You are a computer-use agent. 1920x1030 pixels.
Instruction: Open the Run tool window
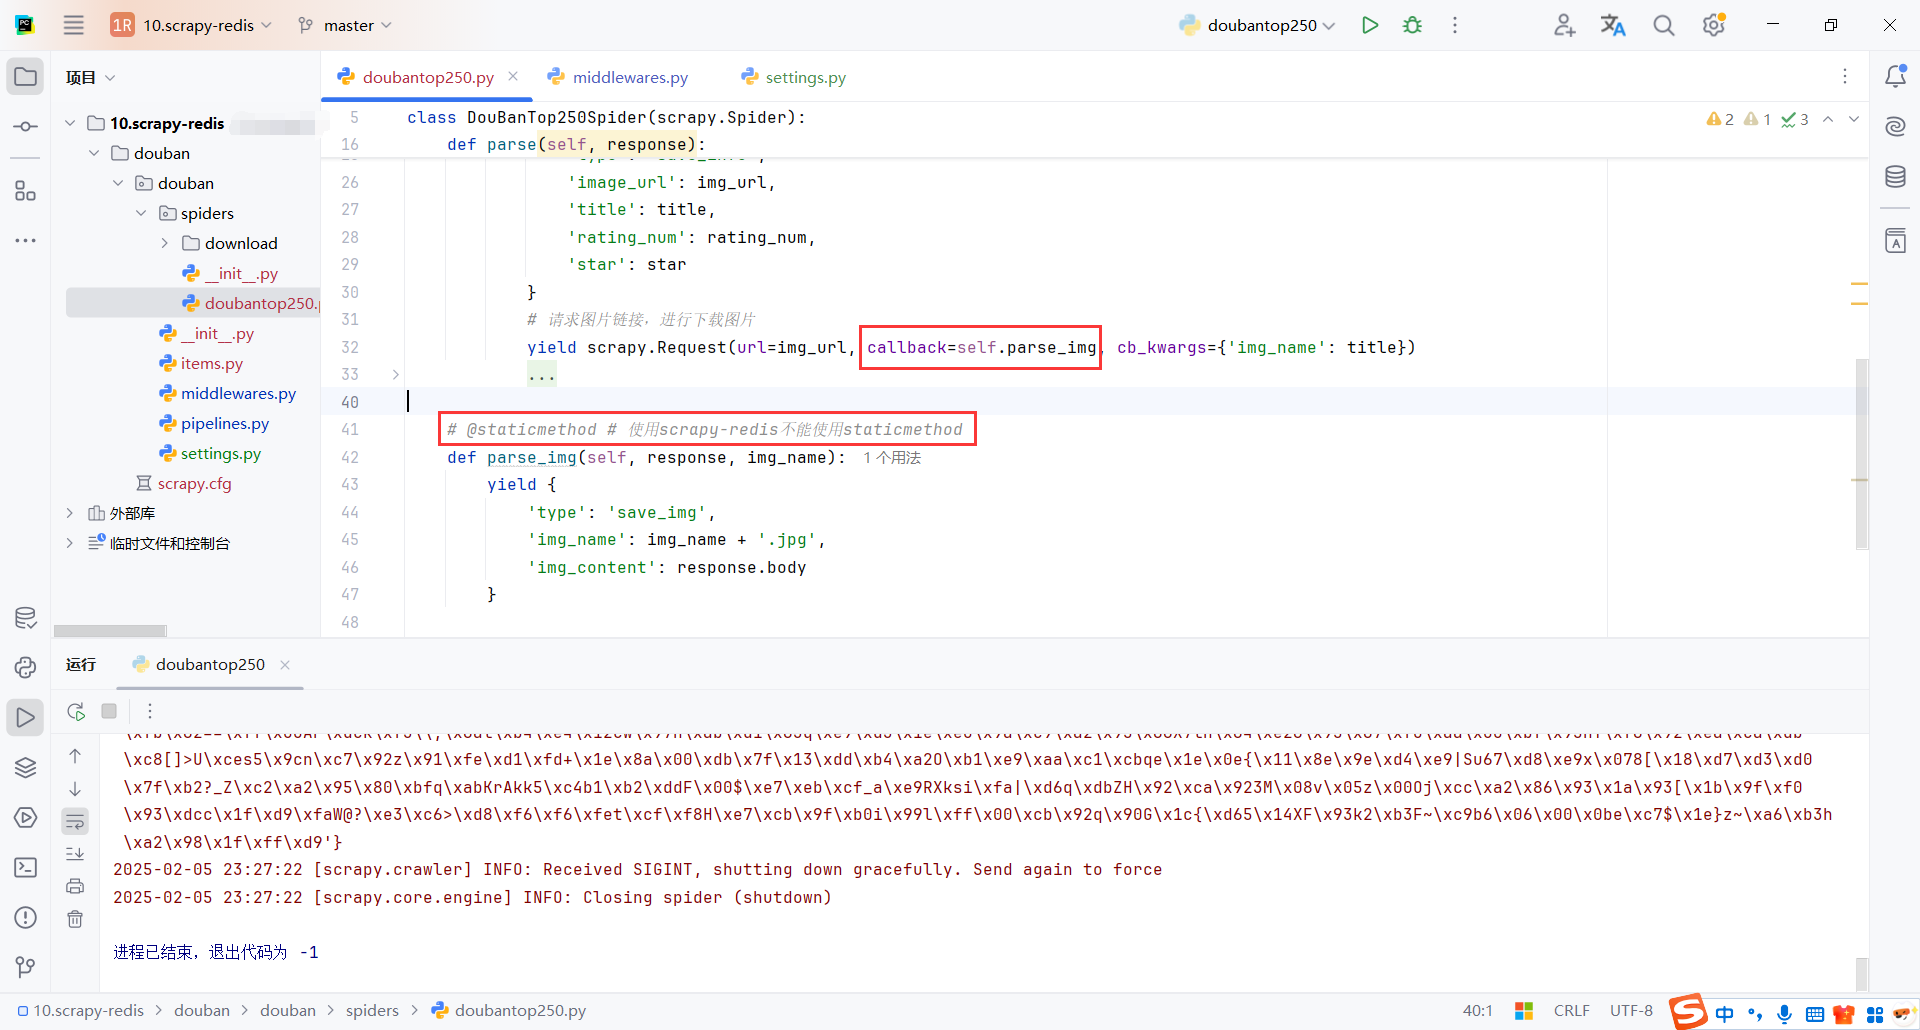[x=25, y=717]
